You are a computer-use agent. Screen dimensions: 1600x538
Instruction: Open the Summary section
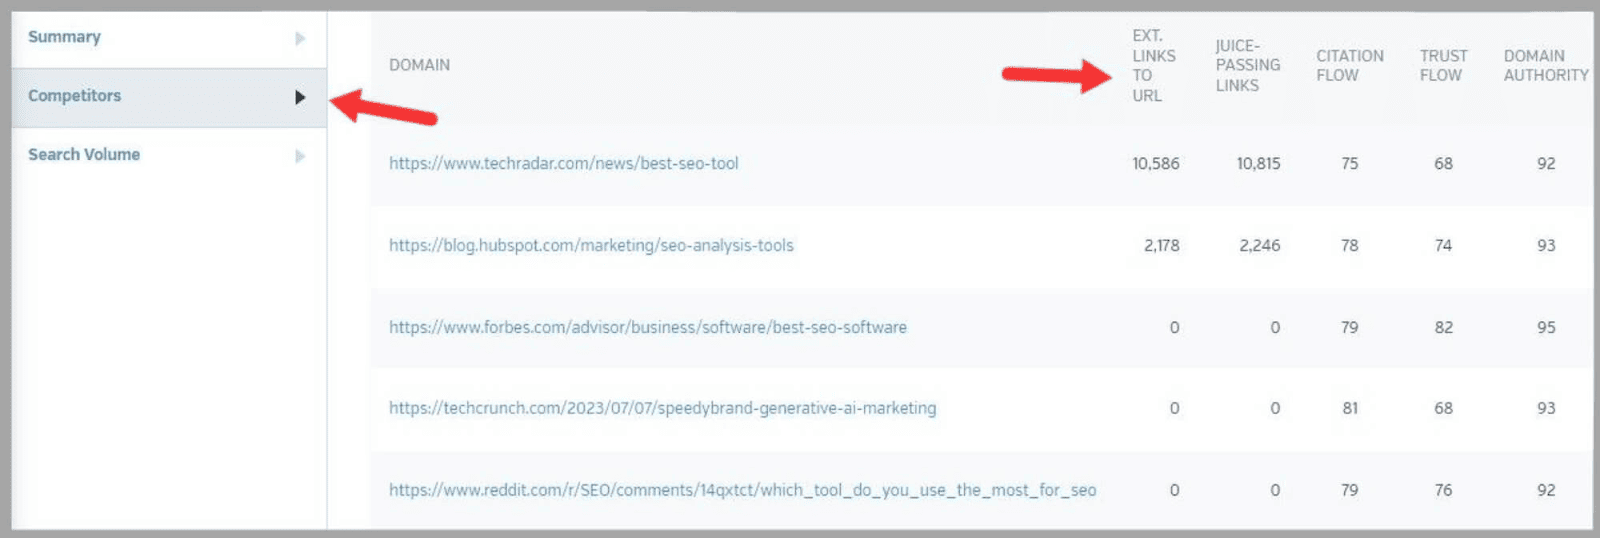[65, 37]
